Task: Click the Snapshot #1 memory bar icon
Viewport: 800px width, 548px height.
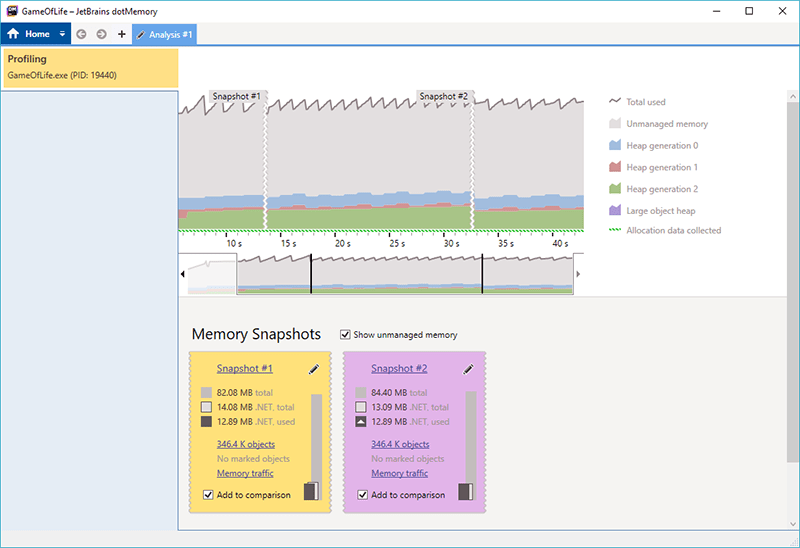Action: click(311, 491)
